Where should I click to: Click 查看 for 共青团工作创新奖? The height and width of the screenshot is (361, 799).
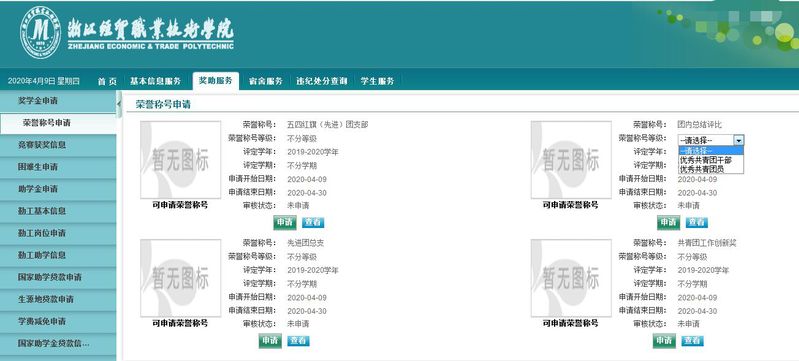tap(693, 340)
